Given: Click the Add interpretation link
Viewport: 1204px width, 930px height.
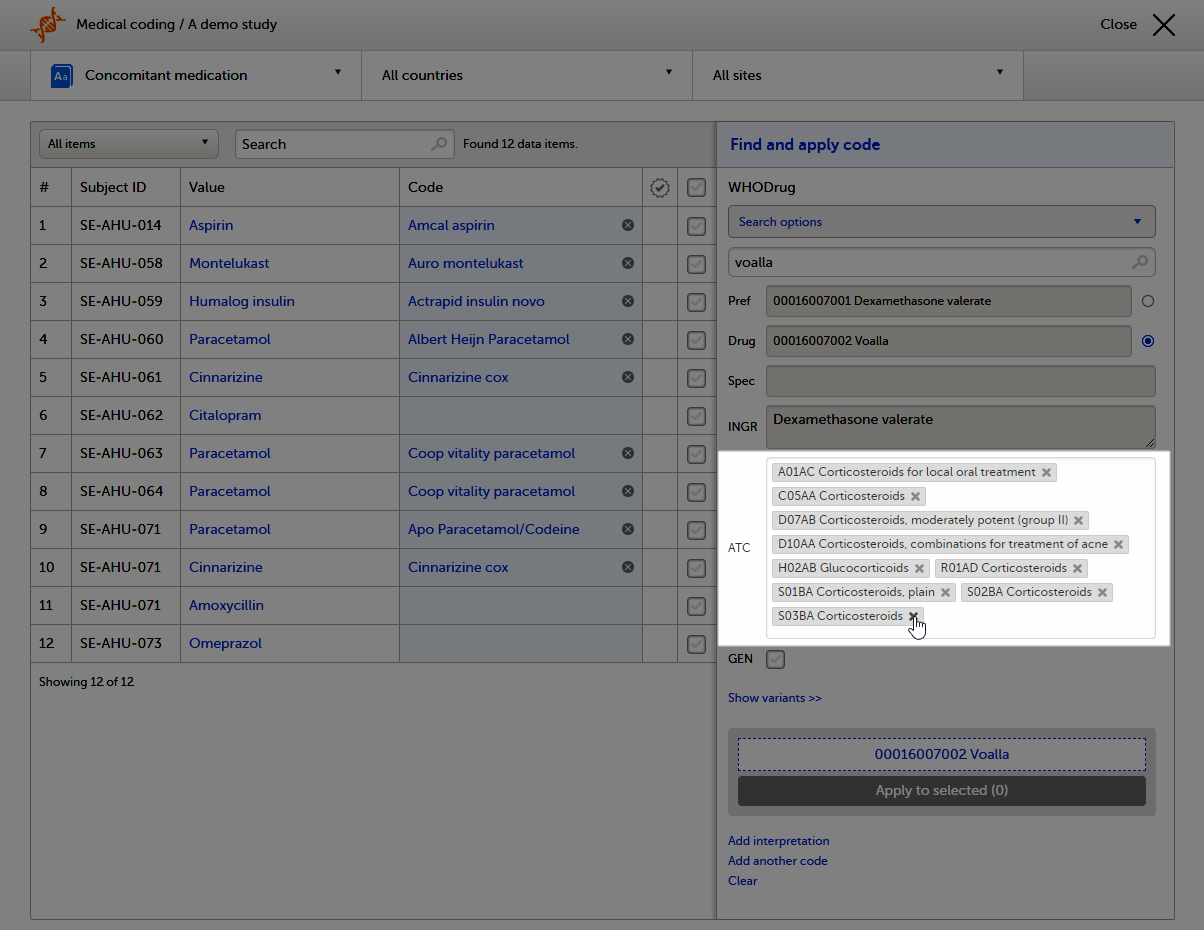Looking at the screenshot, I should (778, 841).
